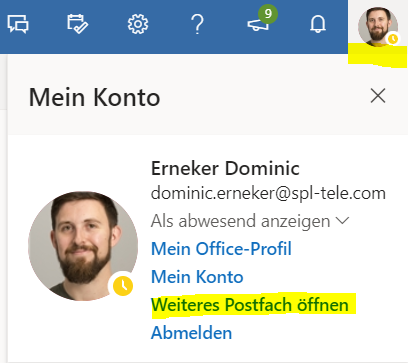Open help with the question mark icon
This screenshot has height=363, width=408.
click(x=197, y=24)
